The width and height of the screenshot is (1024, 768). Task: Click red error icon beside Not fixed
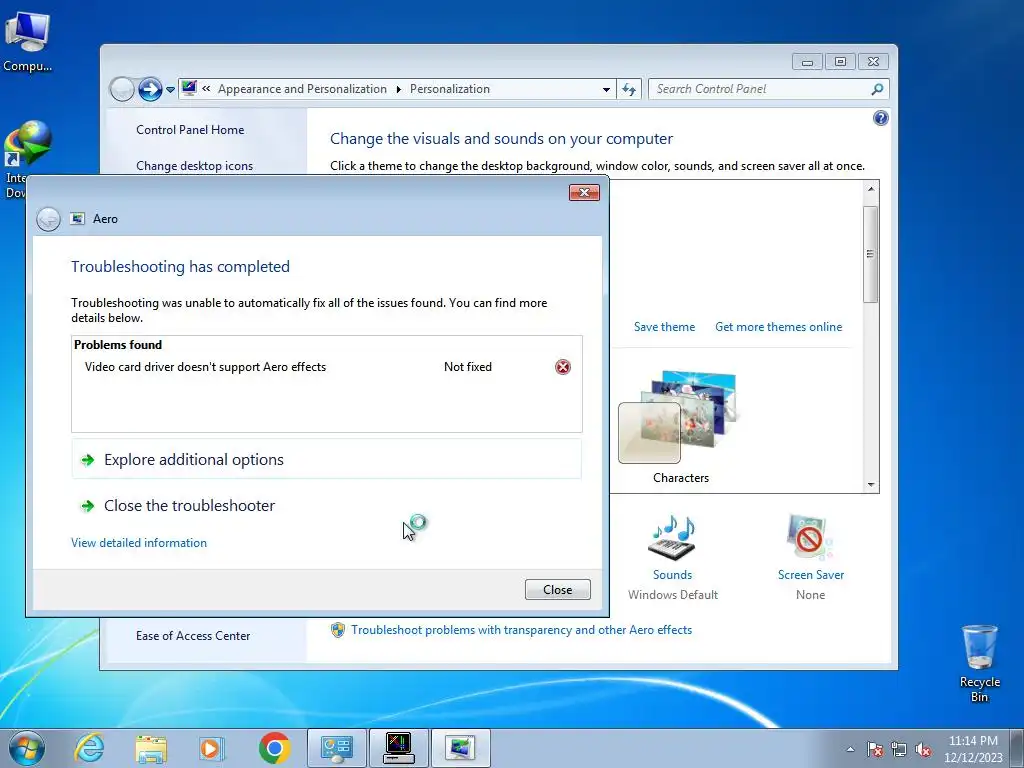click(x=562, y=367)
